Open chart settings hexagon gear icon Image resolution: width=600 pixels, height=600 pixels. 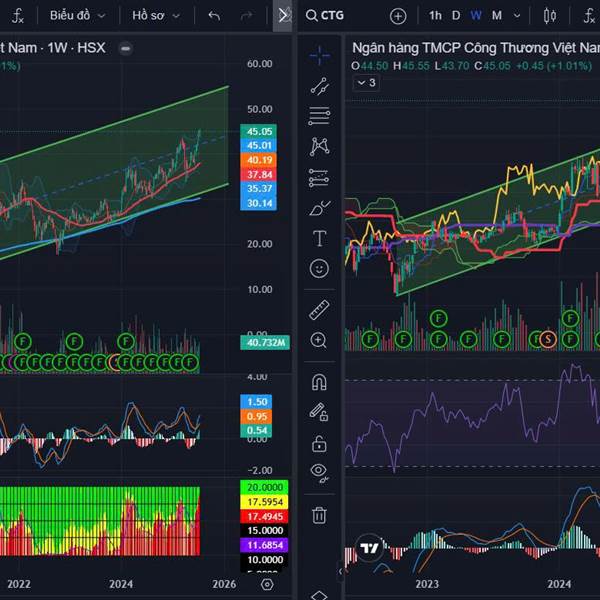267,584
